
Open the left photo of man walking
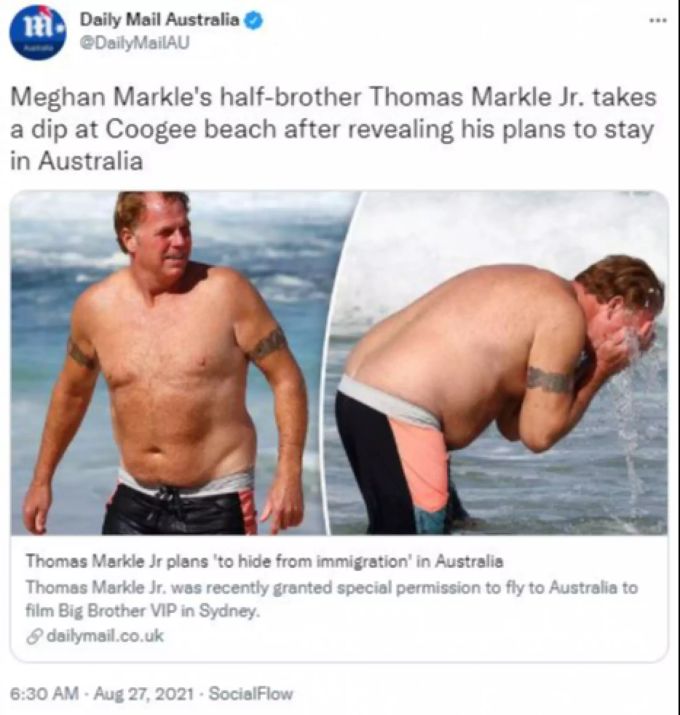click(169, 363)
